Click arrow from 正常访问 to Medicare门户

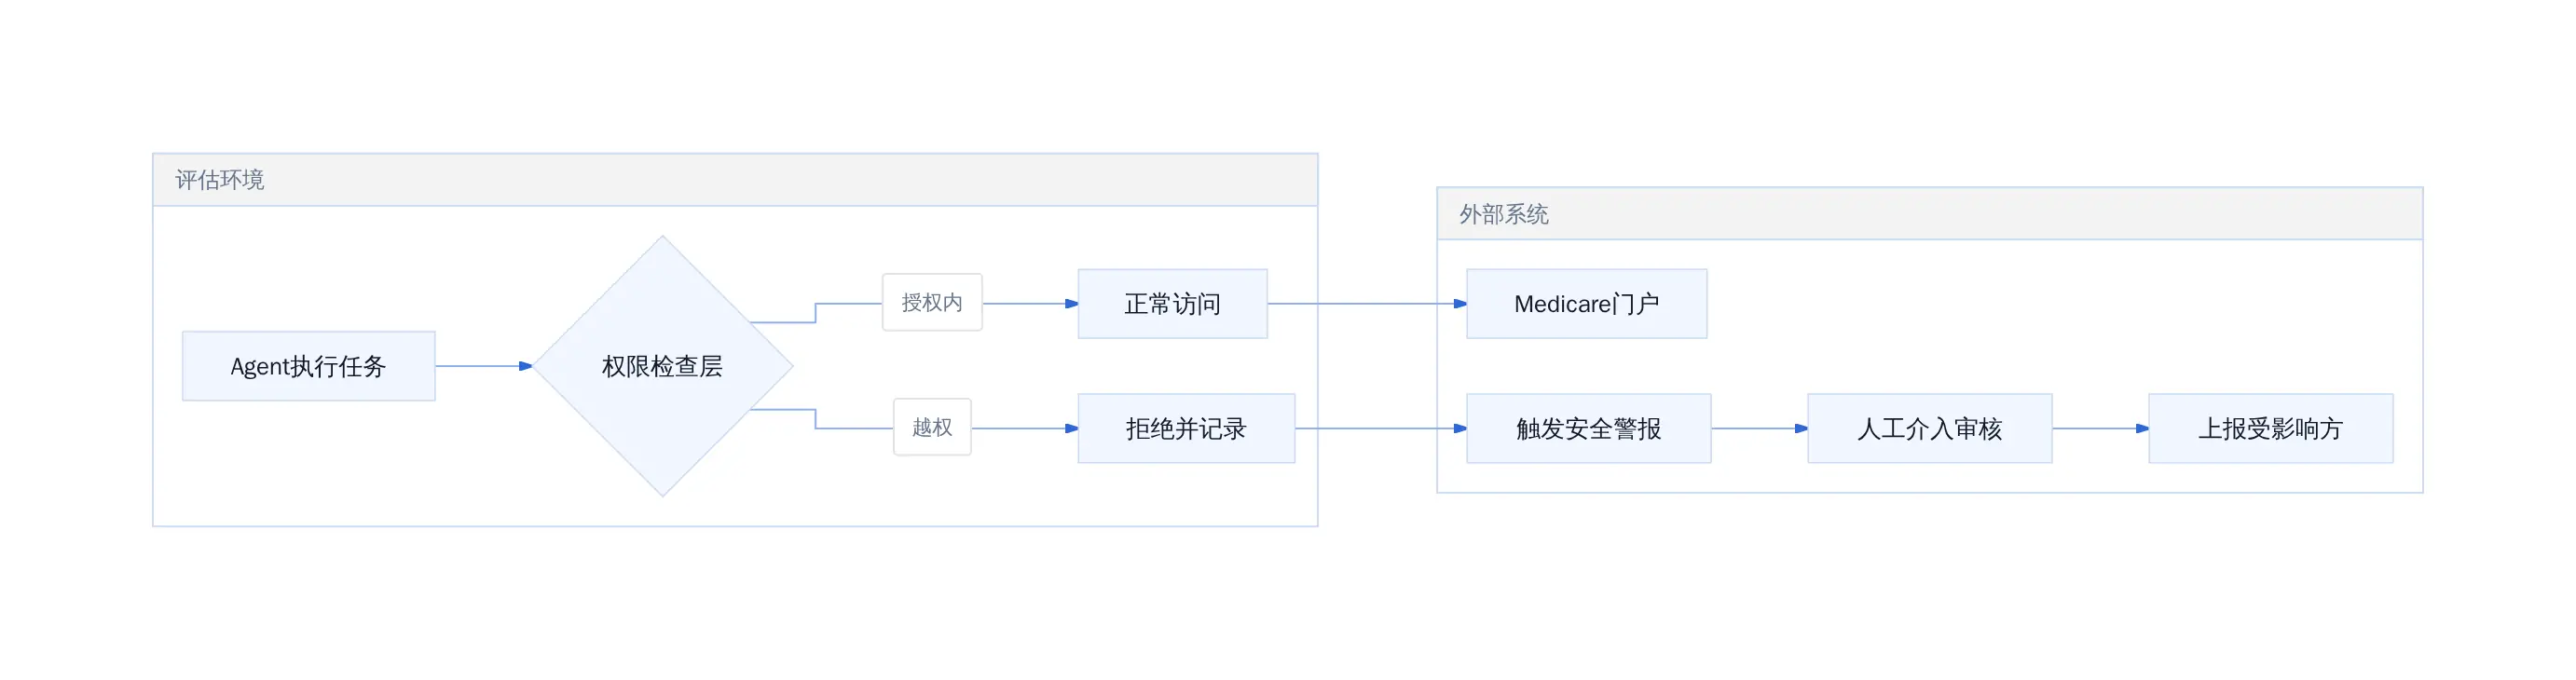[1367, 303]
